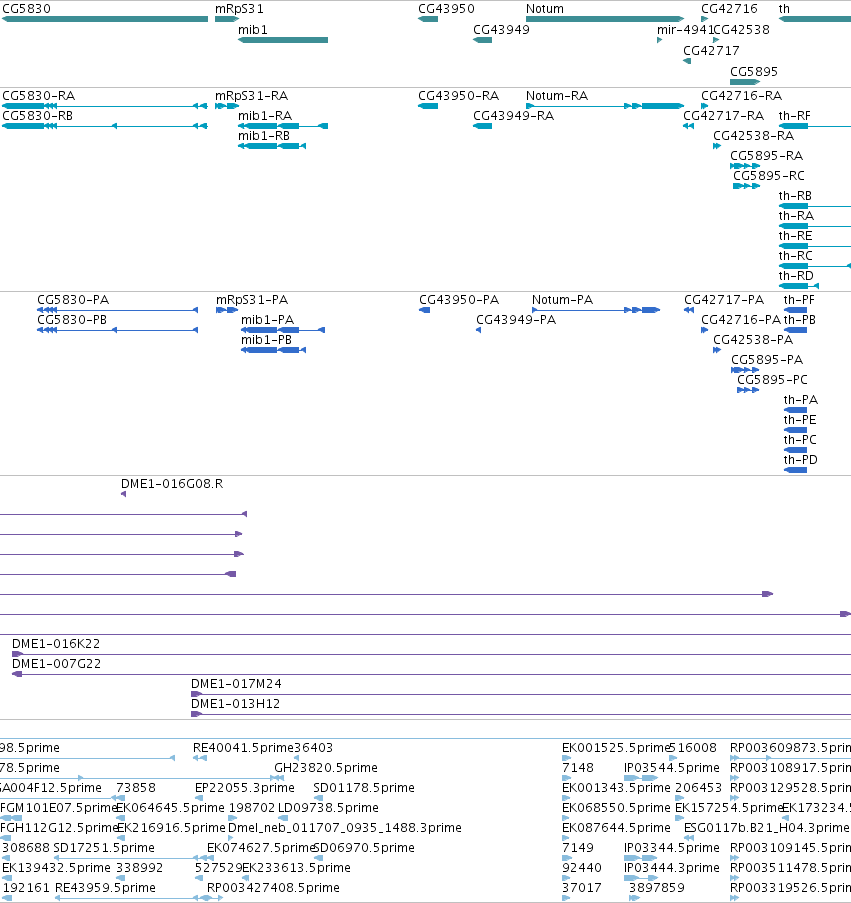Select the th-PC protein feature

(x=795, y=450)
